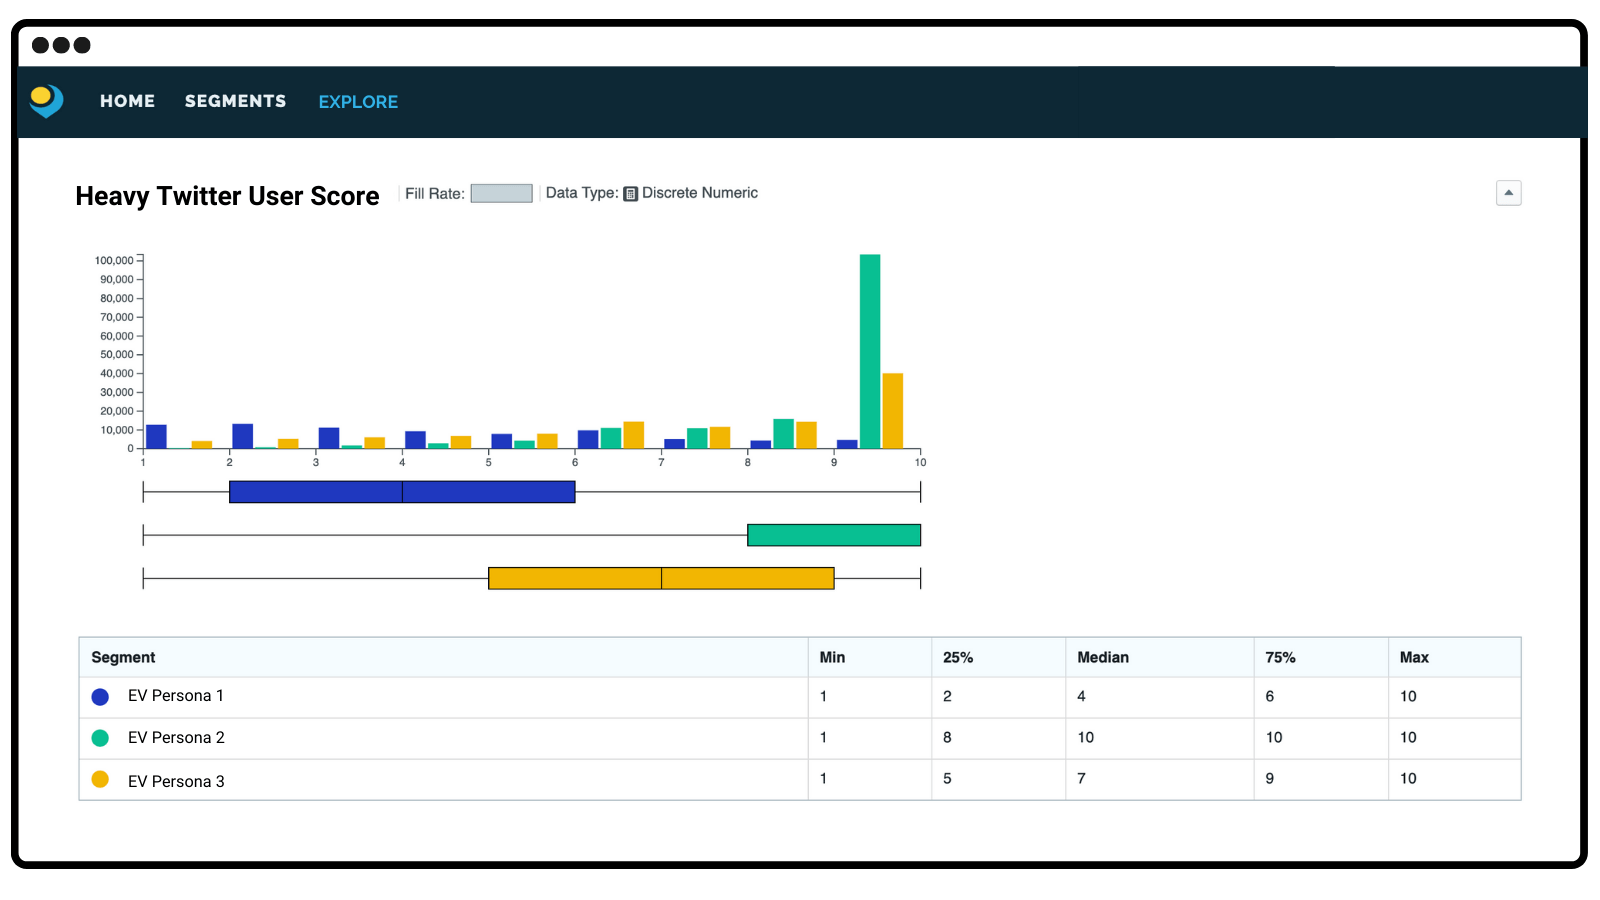Toggle the blue box plot selection
The width and height of the screenshot is (1600, 900).
click(x=402, y=491)
